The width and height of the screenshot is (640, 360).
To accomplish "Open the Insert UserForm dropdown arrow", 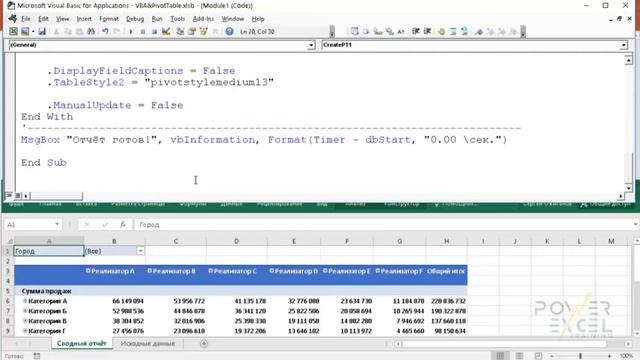I will 33,31.
